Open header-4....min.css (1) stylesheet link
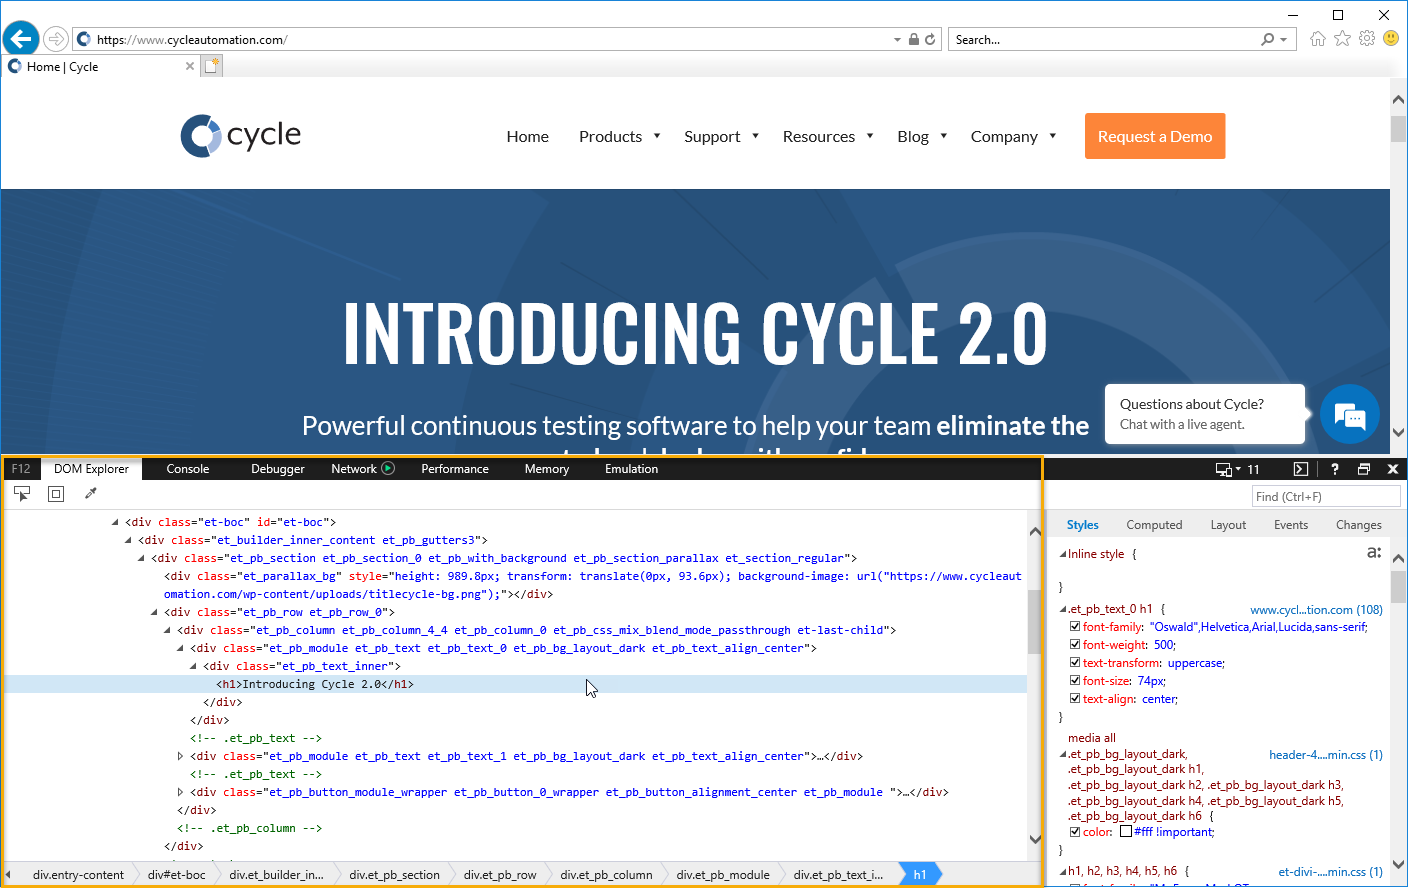 1326,755
